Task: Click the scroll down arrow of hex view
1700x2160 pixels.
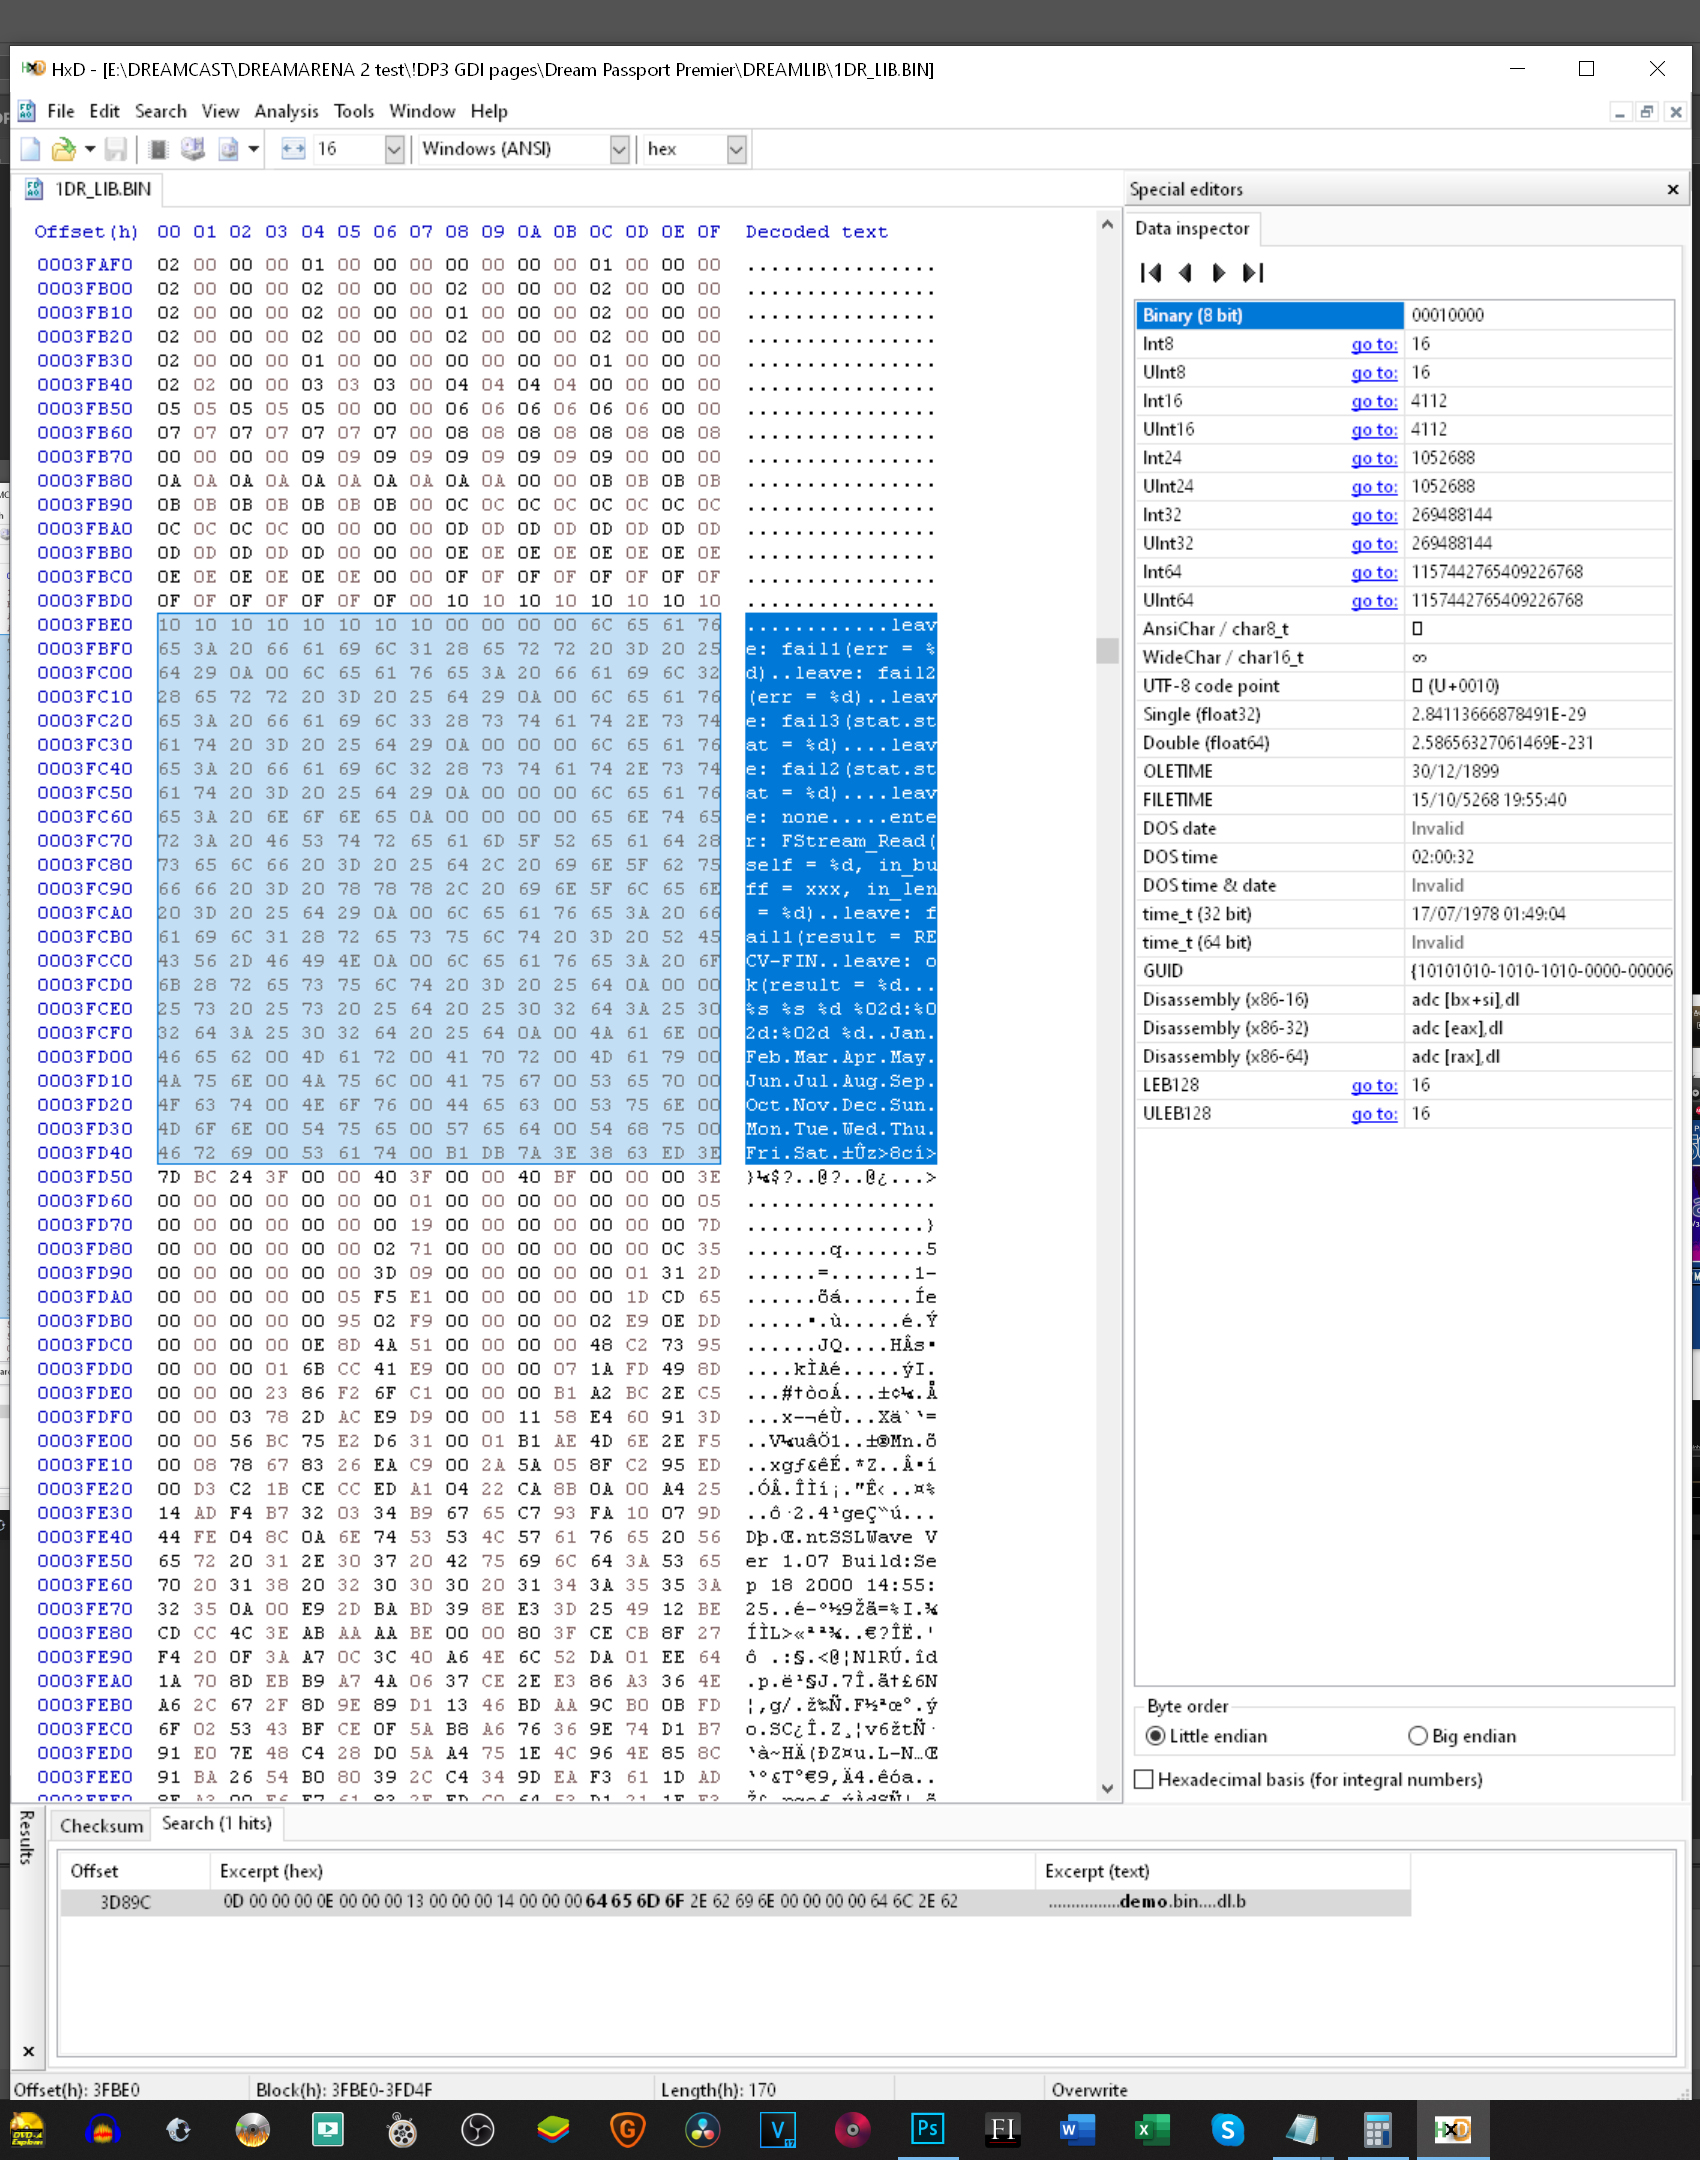Action: [x=1107, y=1789]
